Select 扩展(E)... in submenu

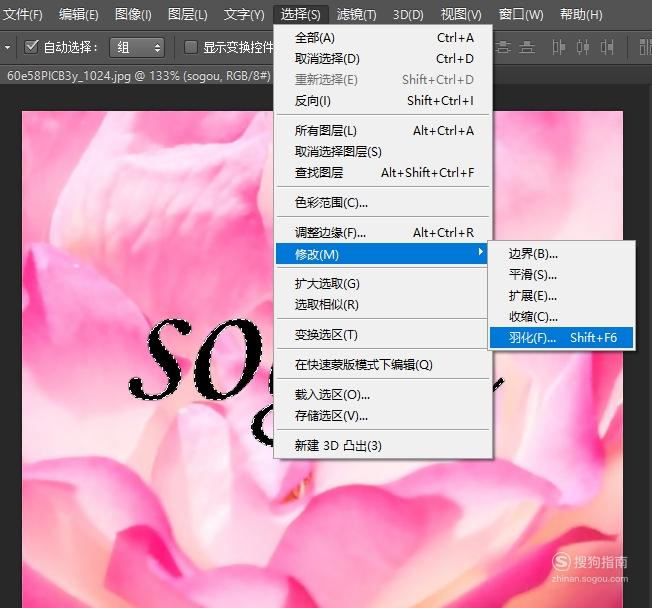tap(561, 296)
